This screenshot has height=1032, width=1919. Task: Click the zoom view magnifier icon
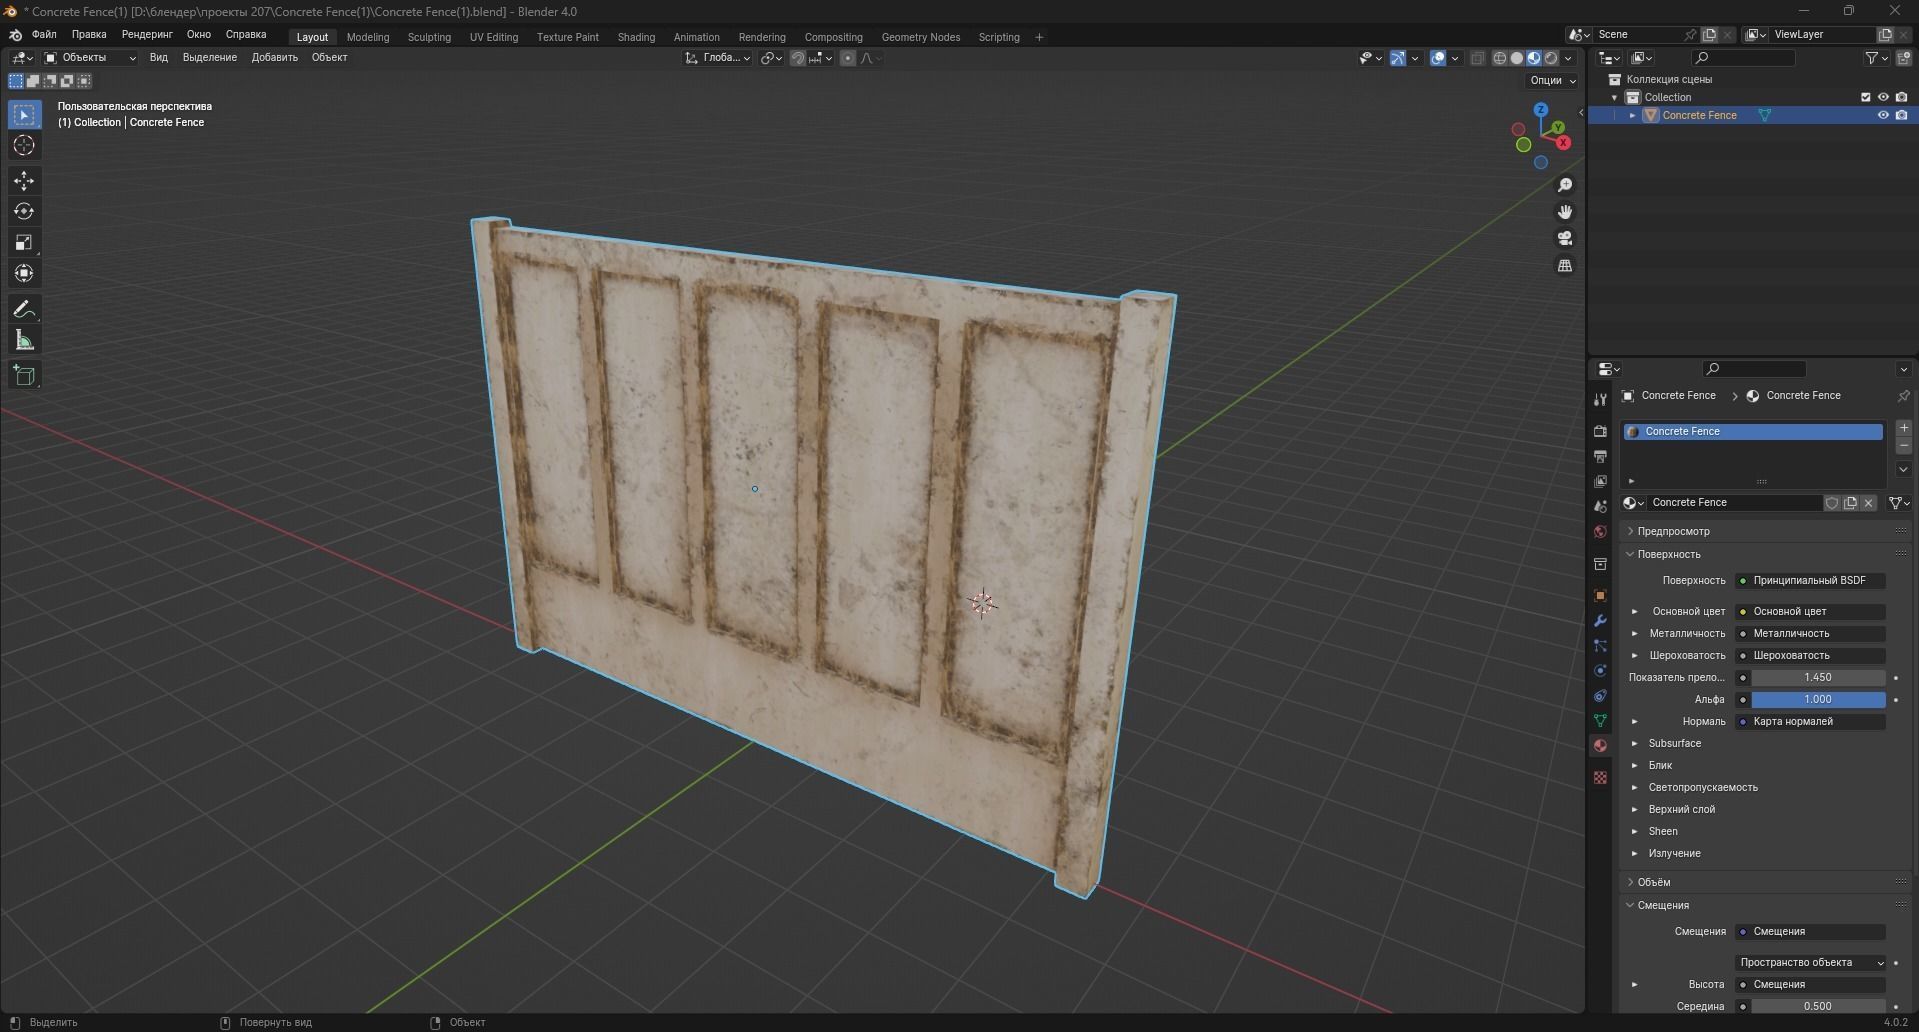[1565, 185]
